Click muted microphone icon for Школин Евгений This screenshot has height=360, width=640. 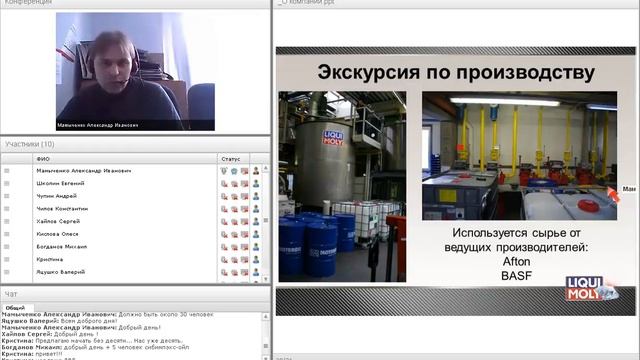coord(224,184)
